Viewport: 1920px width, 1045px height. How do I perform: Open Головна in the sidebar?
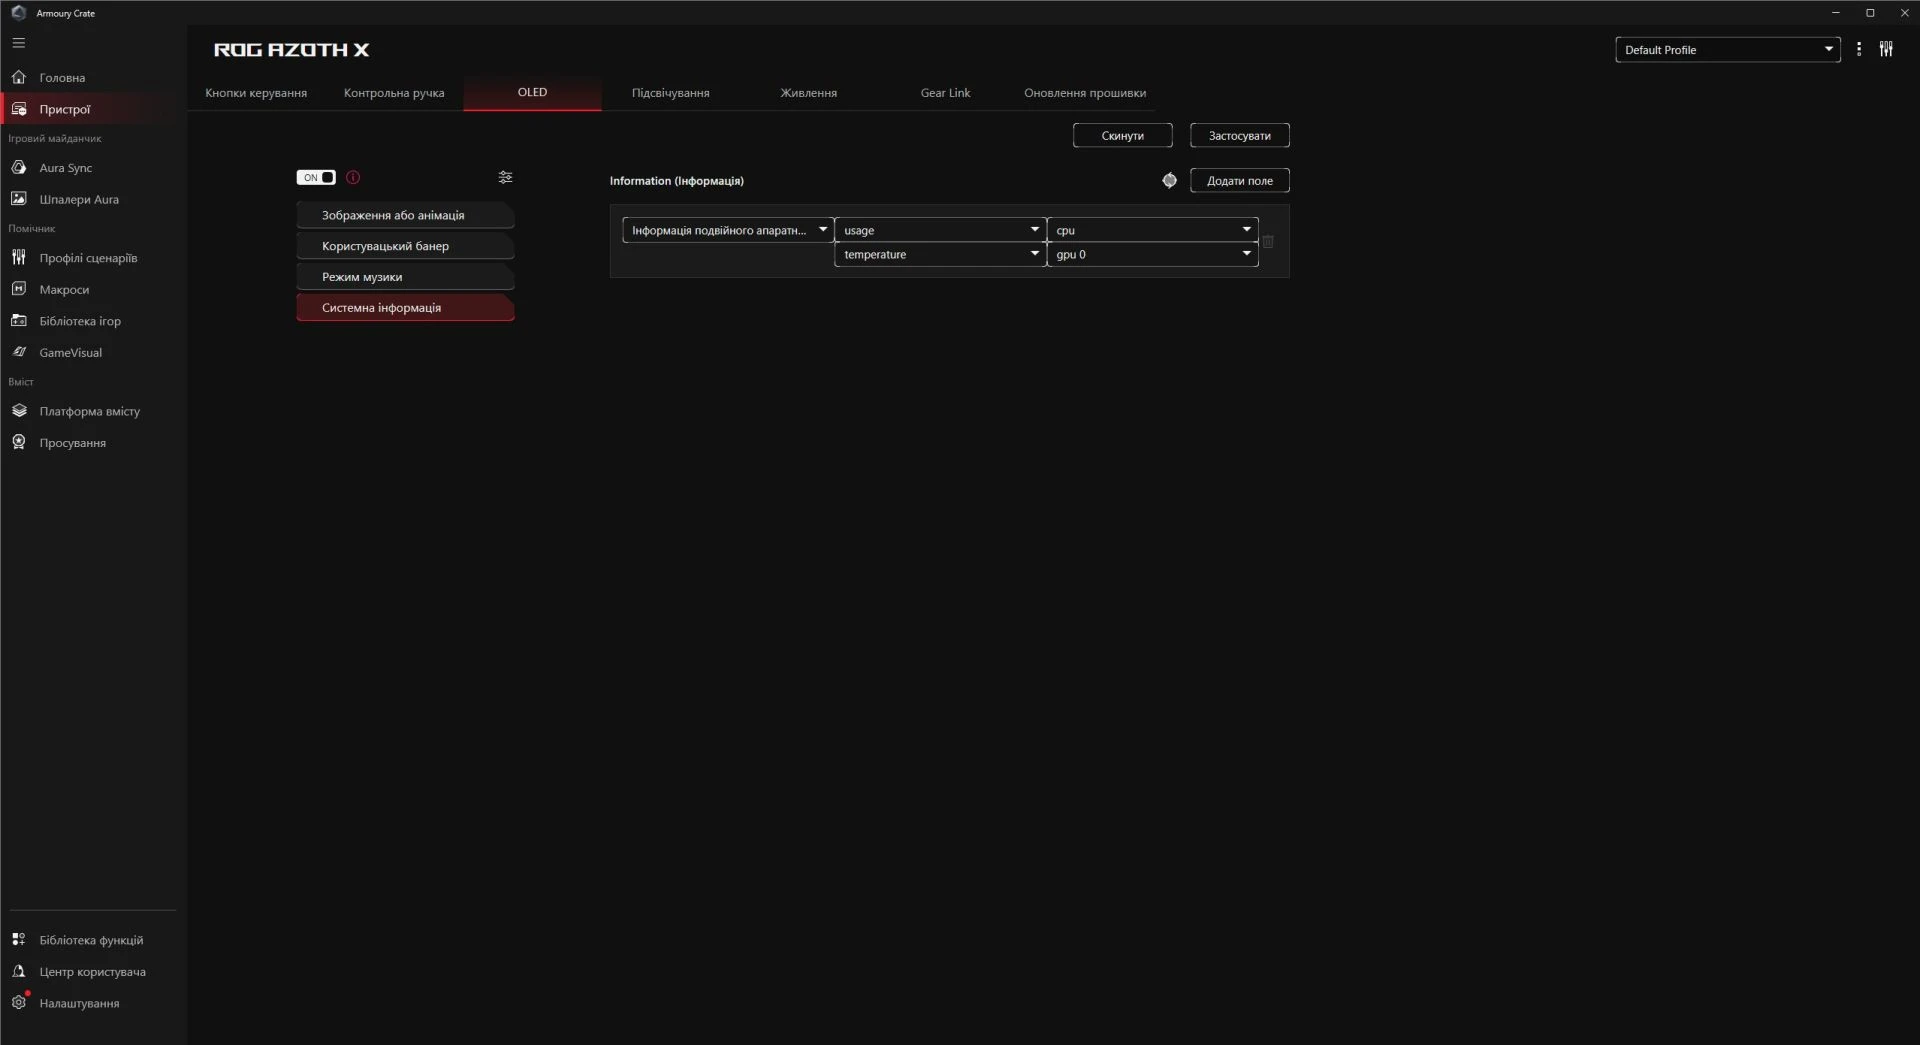pyautogui.click(x=93, y=77)
